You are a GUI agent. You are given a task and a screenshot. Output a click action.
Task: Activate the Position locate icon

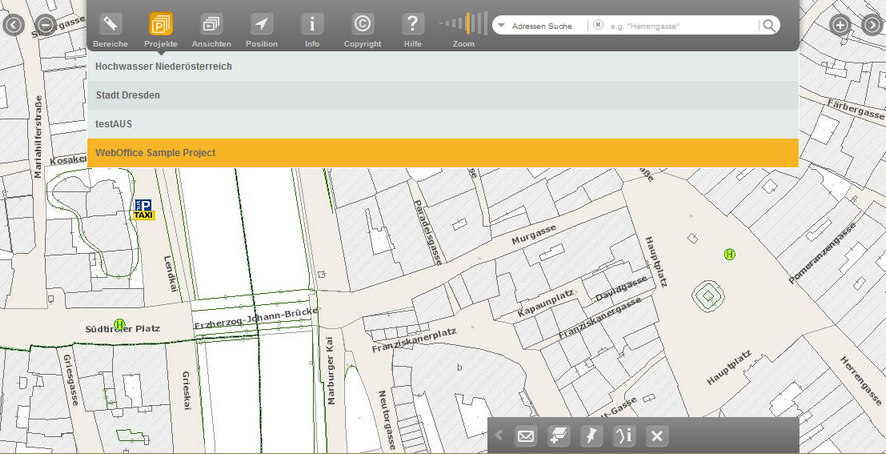click(x=261, y=24)
